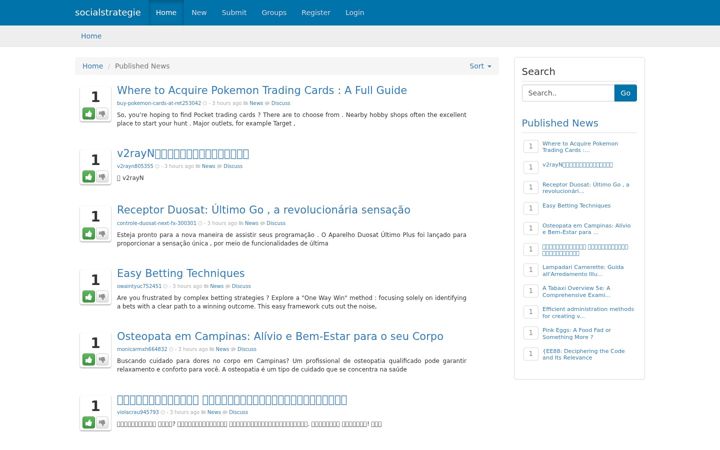This screenshot has width=720, height=450.
Task: Open sidebar link 'Easy Betting Techniques'
Action: [576, 206]
